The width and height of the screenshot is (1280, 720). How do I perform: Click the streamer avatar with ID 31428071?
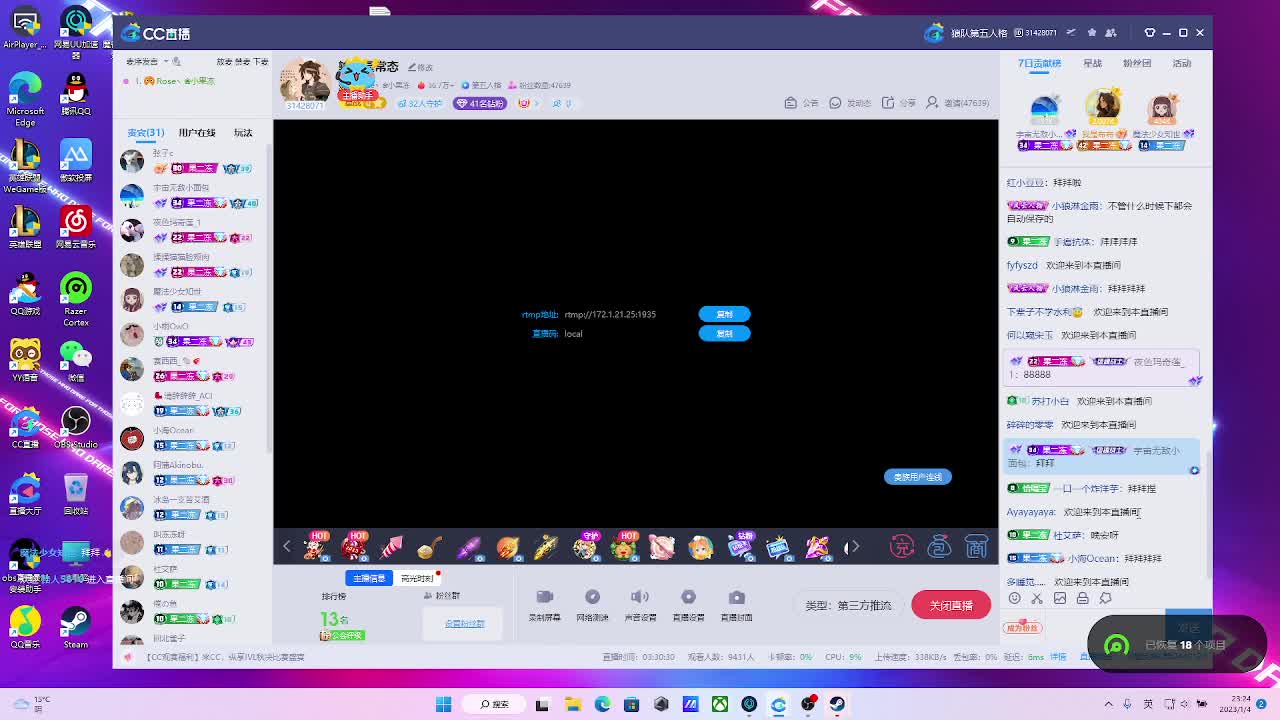(305, 82)
